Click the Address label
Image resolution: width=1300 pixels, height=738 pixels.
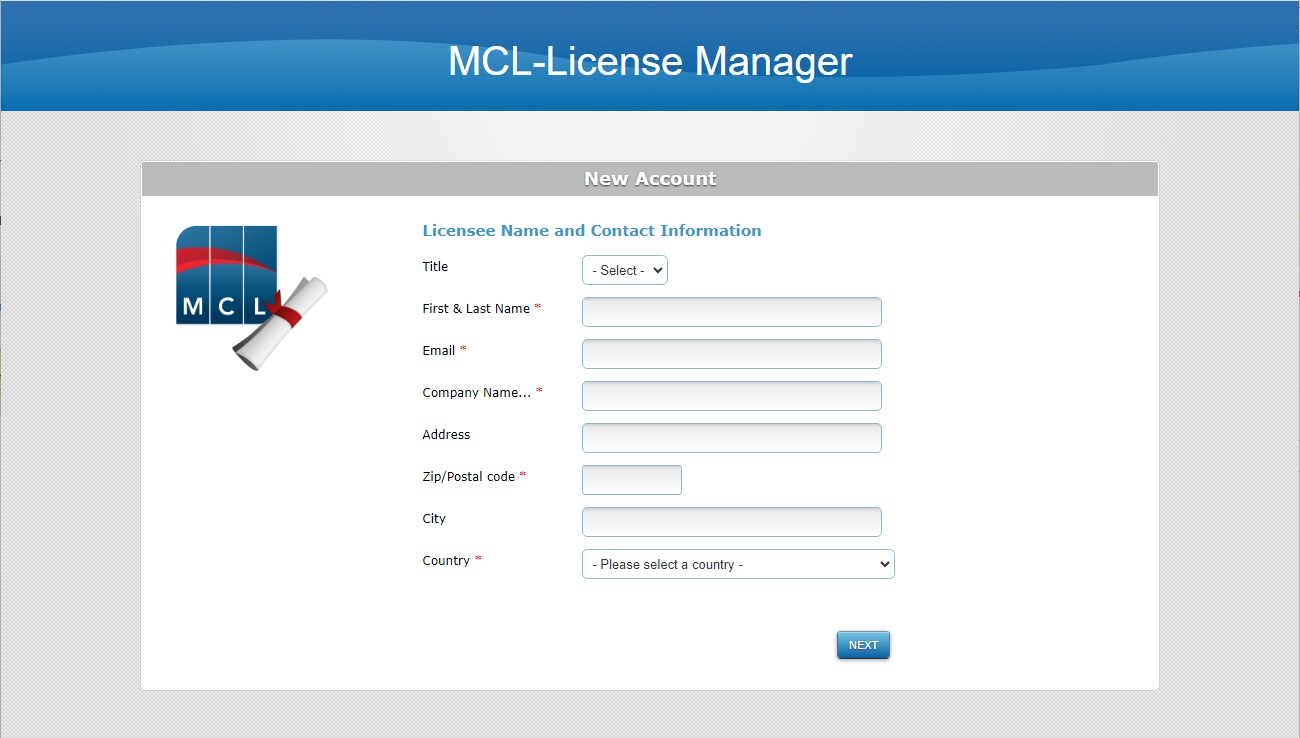[x=446, y=435]
